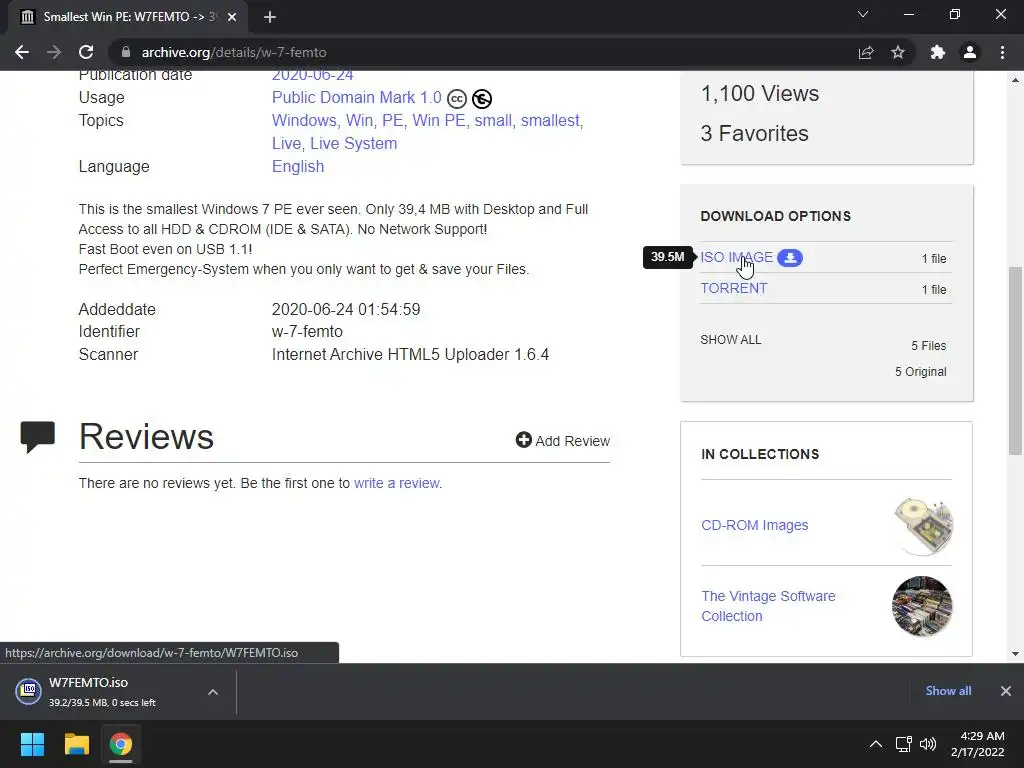
Task: Click the address bar URL
Action: click(234, 52)
